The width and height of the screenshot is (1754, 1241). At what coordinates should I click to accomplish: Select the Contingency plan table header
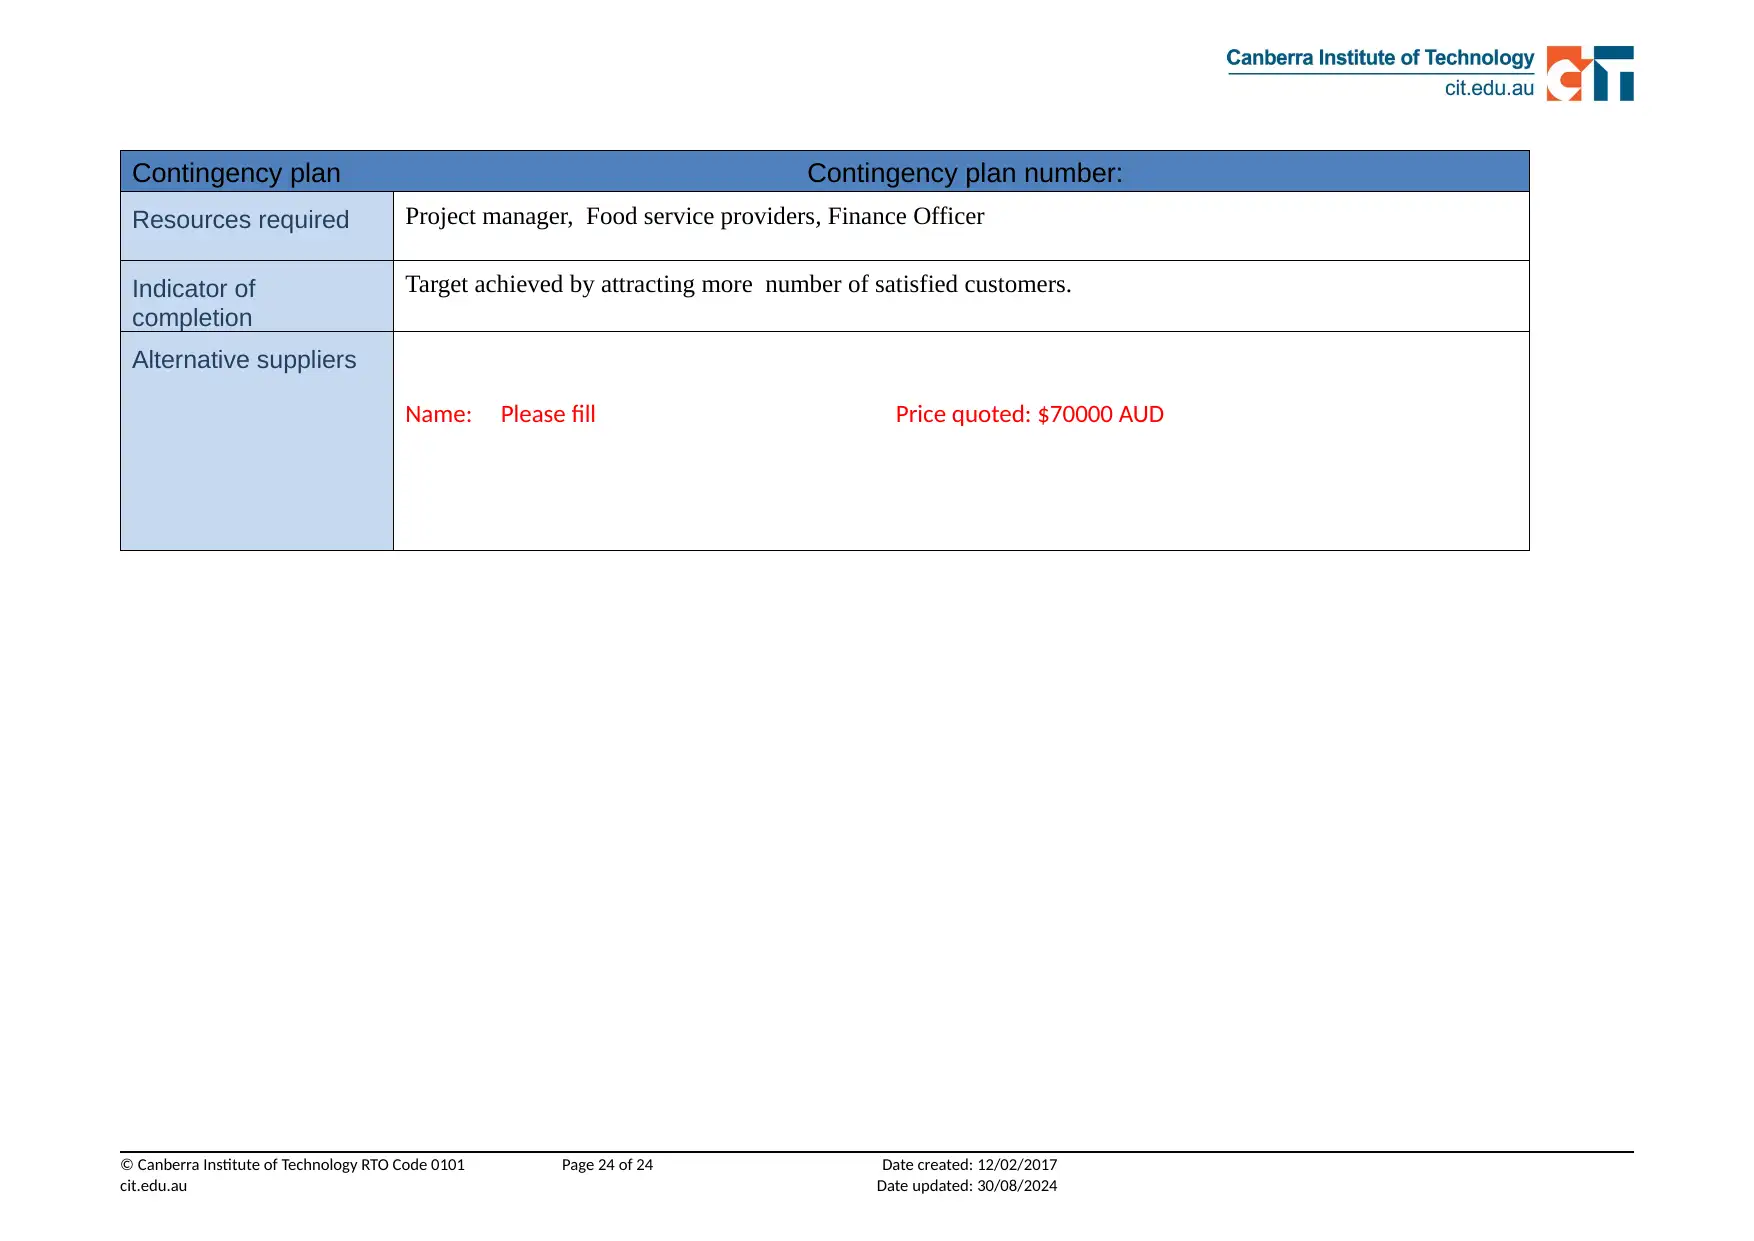(236, 173)
